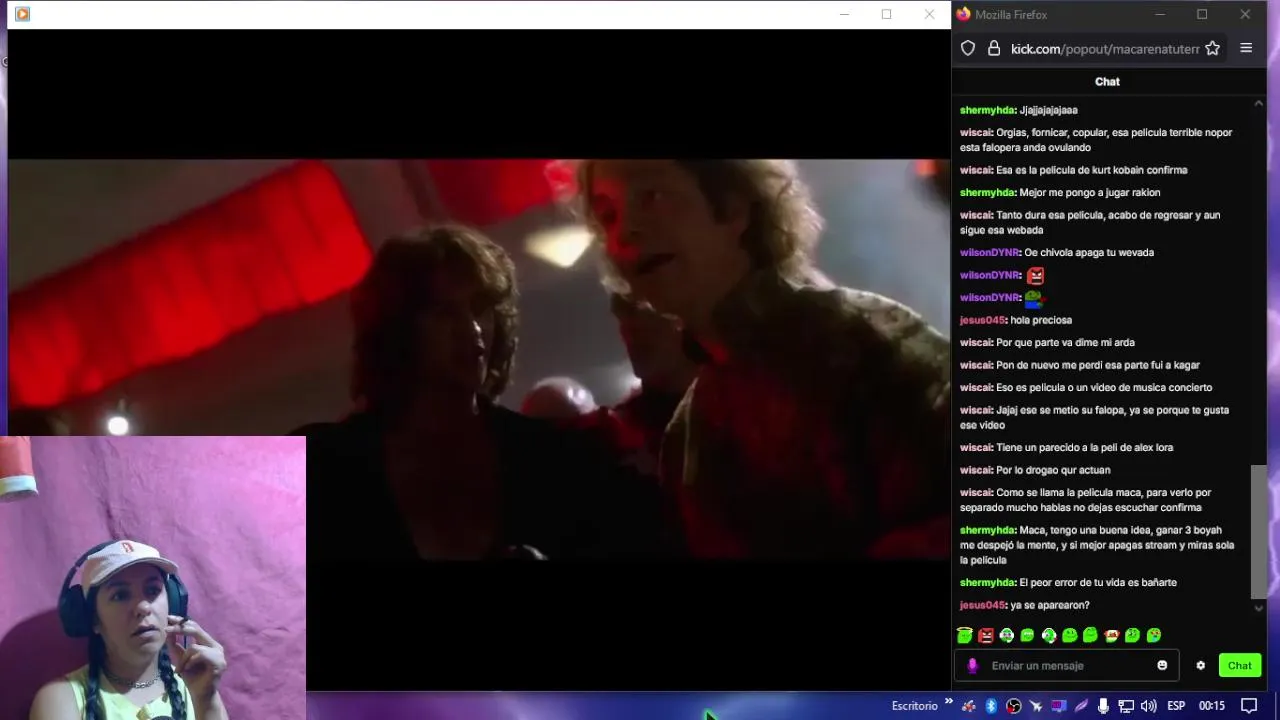The width and height of the screenshot is (1280, 720).
Task: Open the volume speaker tray icon
Action: (x=1148, y=706)
